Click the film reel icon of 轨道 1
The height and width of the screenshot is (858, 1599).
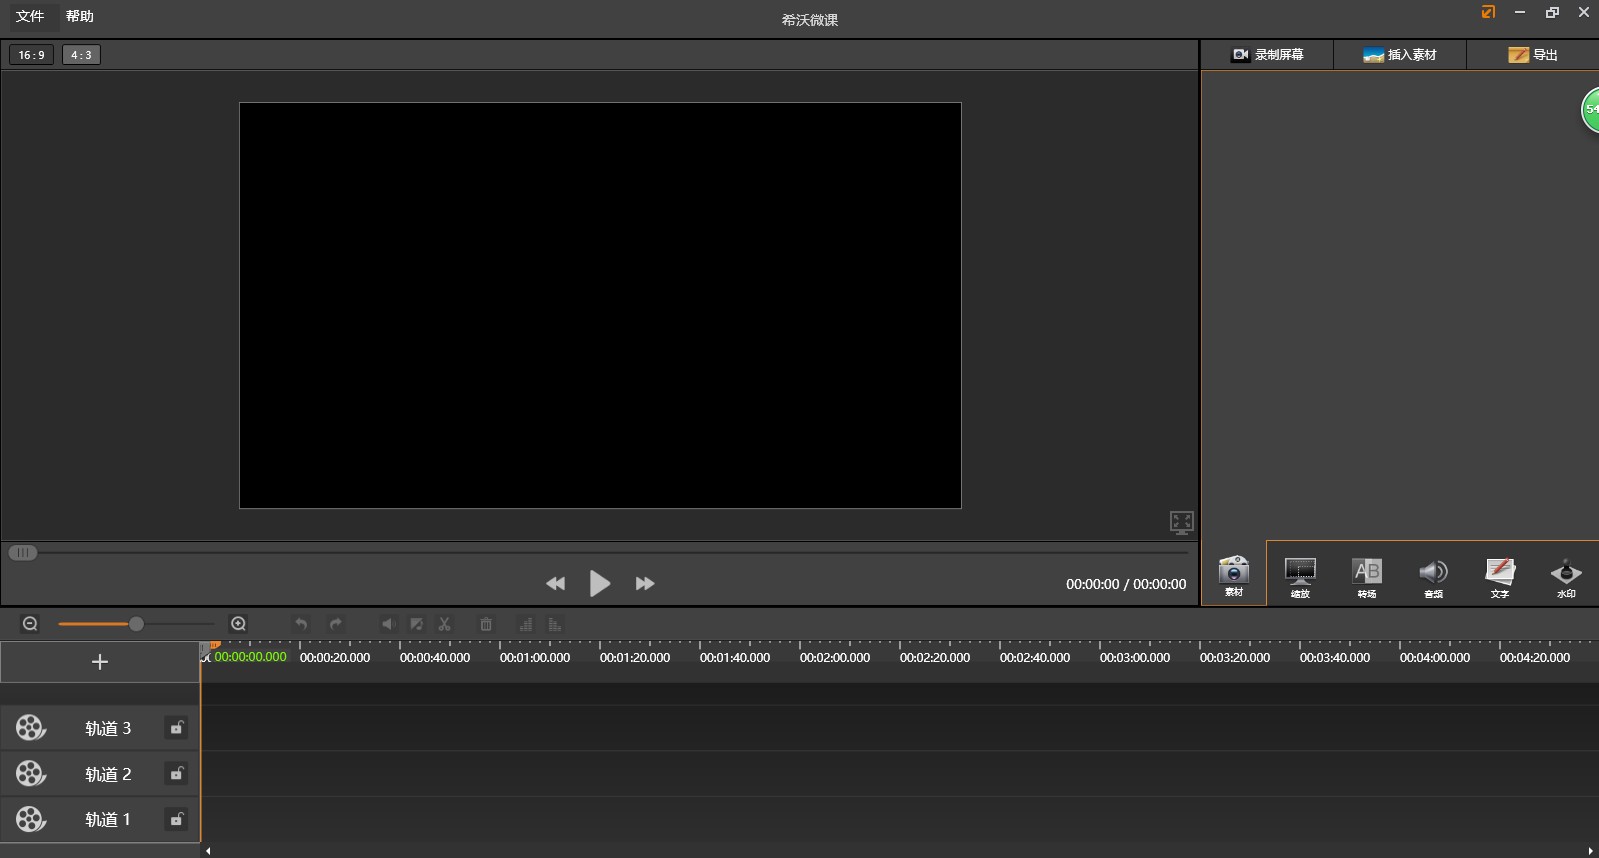tap(31, 819)
